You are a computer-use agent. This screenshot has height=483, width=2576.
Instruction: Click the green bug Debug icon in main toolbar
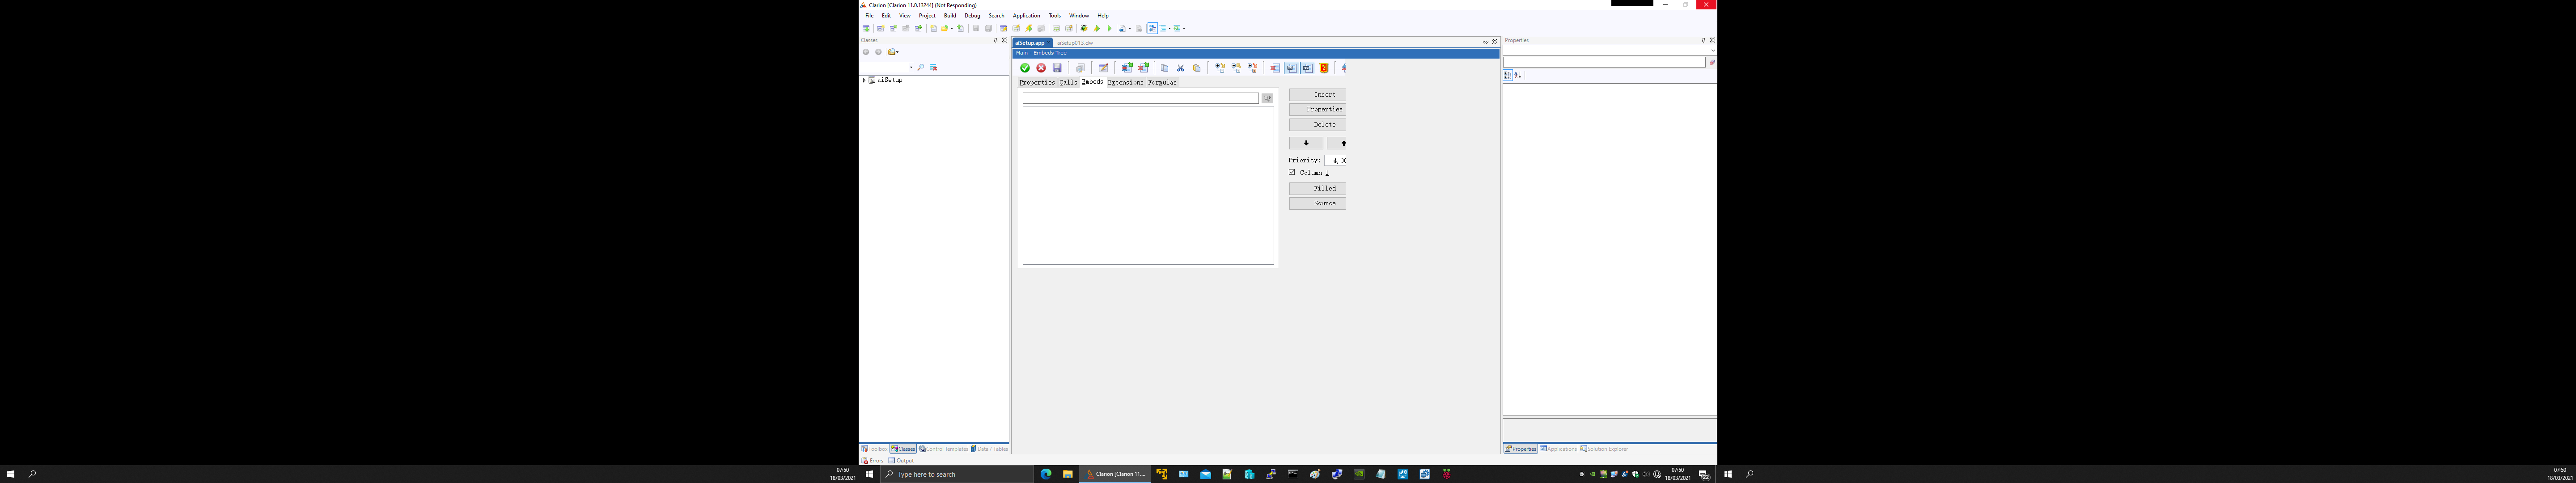point(1084,28)
